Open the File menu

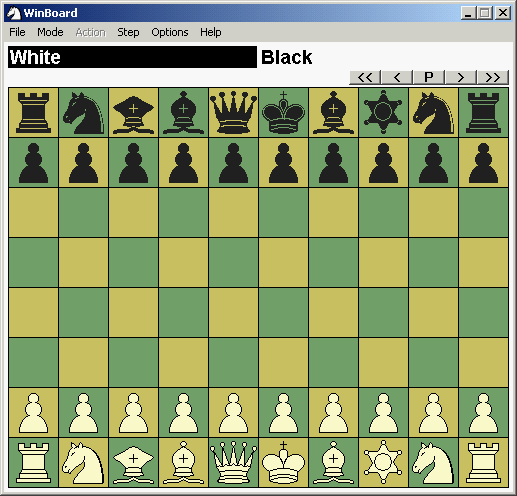click(17, 32)
